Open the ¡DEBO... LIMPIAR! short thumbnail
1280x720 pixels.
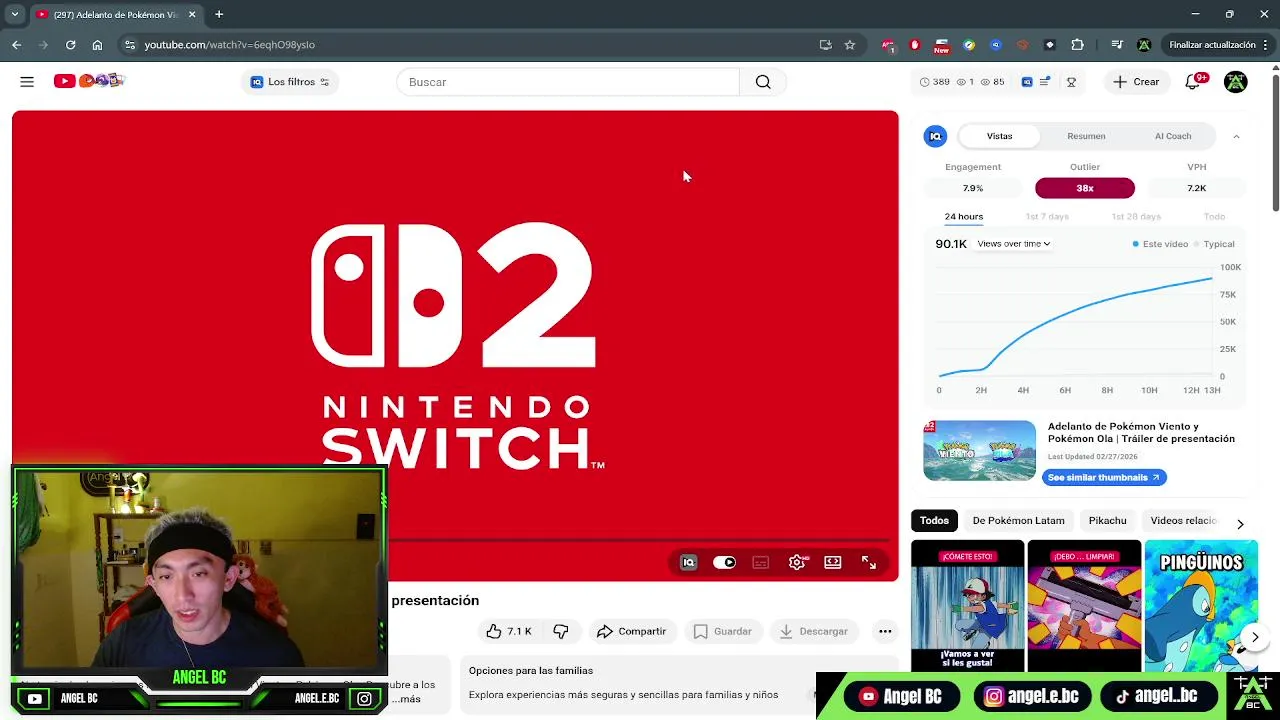(x=1084, y=606)
